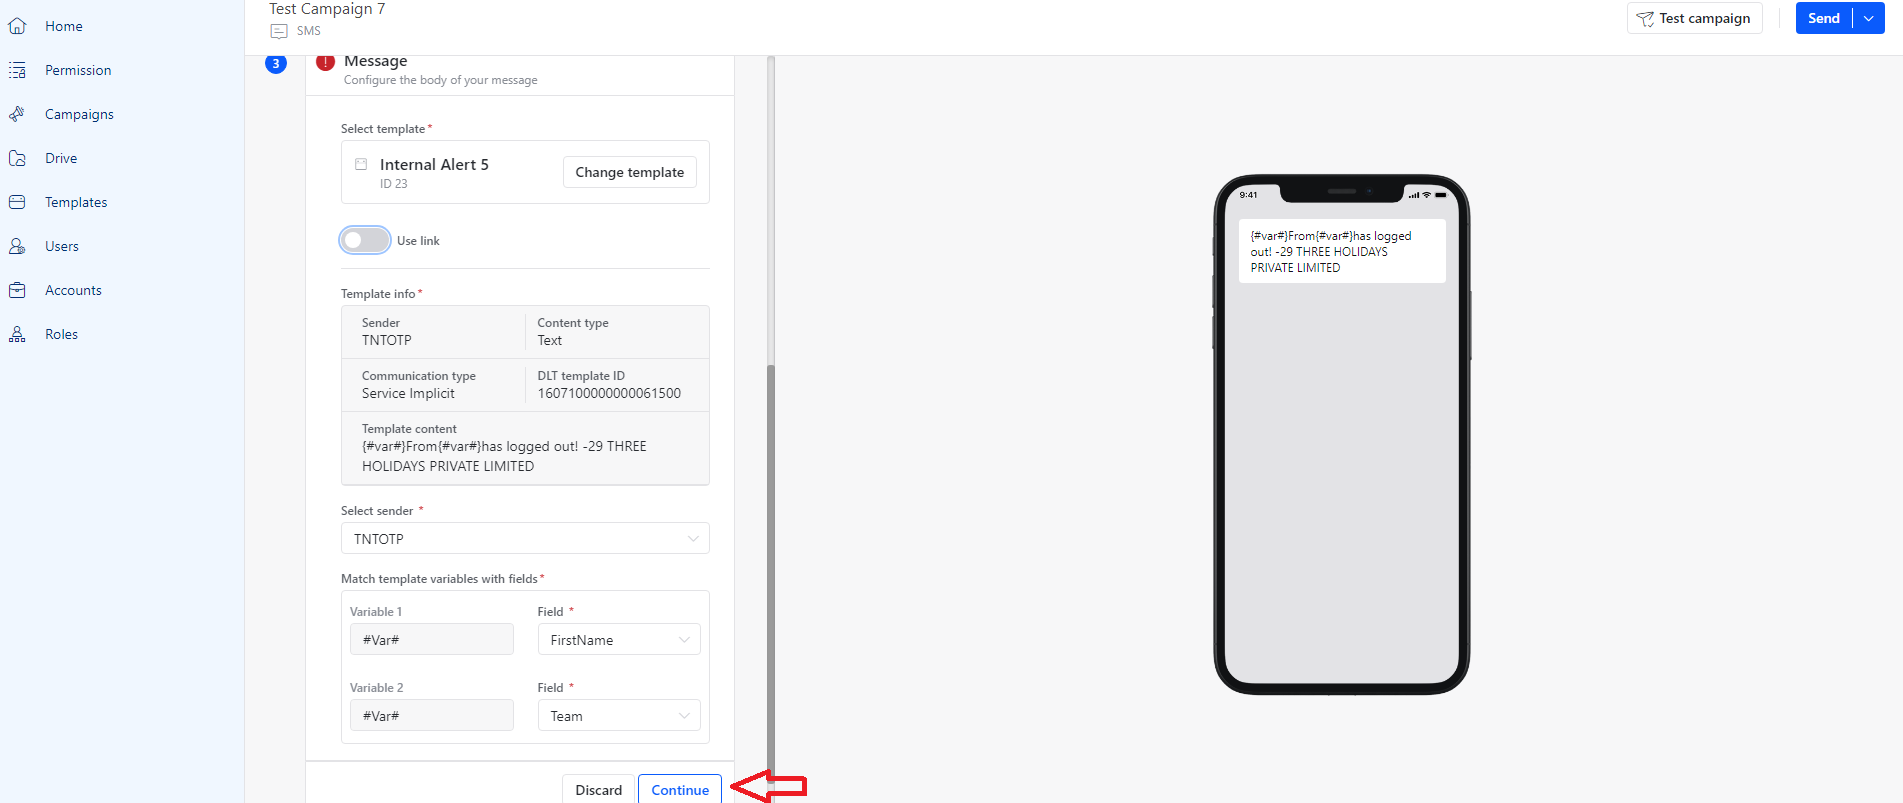Click the Permission list icon
This screenshot has width=1903, height=803.
point(17,70)
